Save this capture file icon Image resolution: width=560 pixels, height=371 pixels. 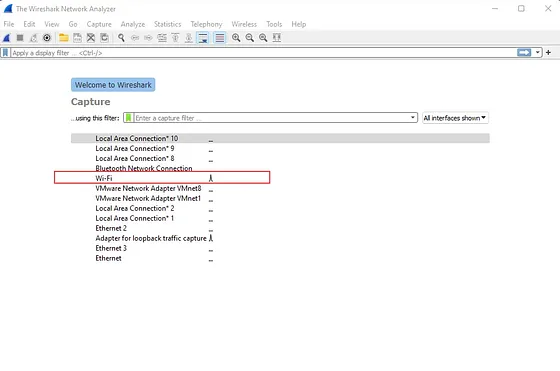(77, 37)
